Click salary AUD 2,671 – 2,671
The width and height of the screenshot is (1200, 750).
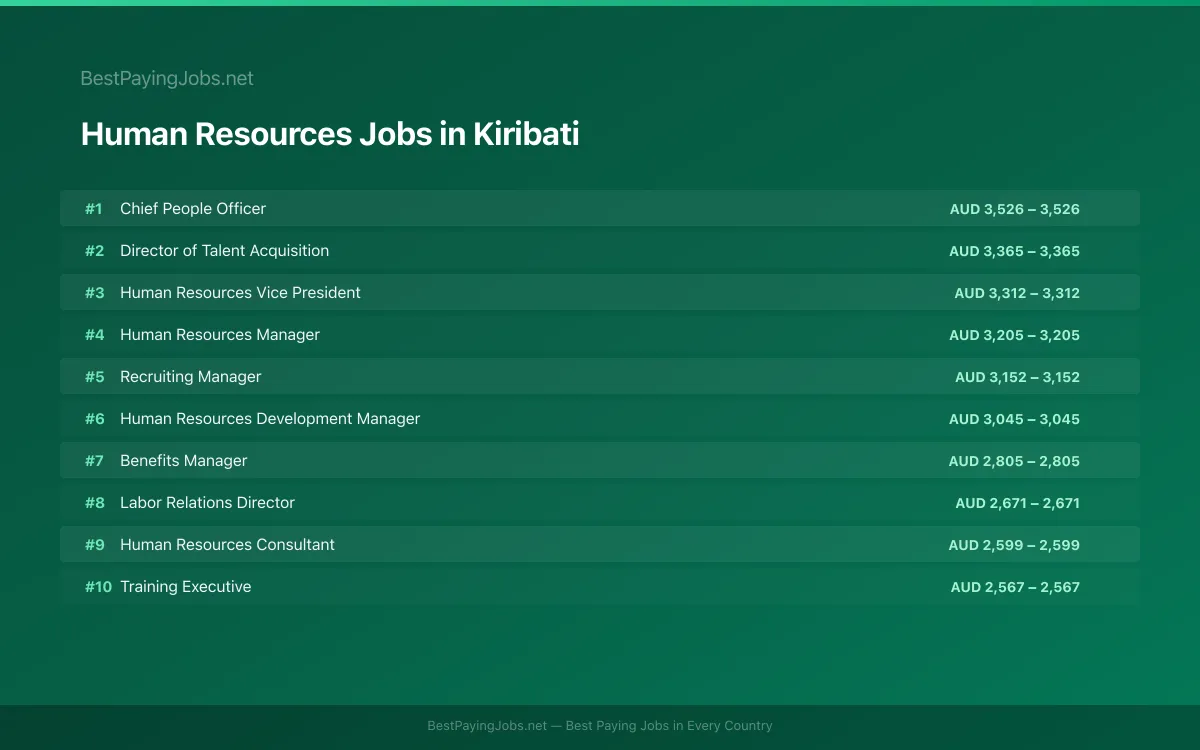tap(1017, 503)
